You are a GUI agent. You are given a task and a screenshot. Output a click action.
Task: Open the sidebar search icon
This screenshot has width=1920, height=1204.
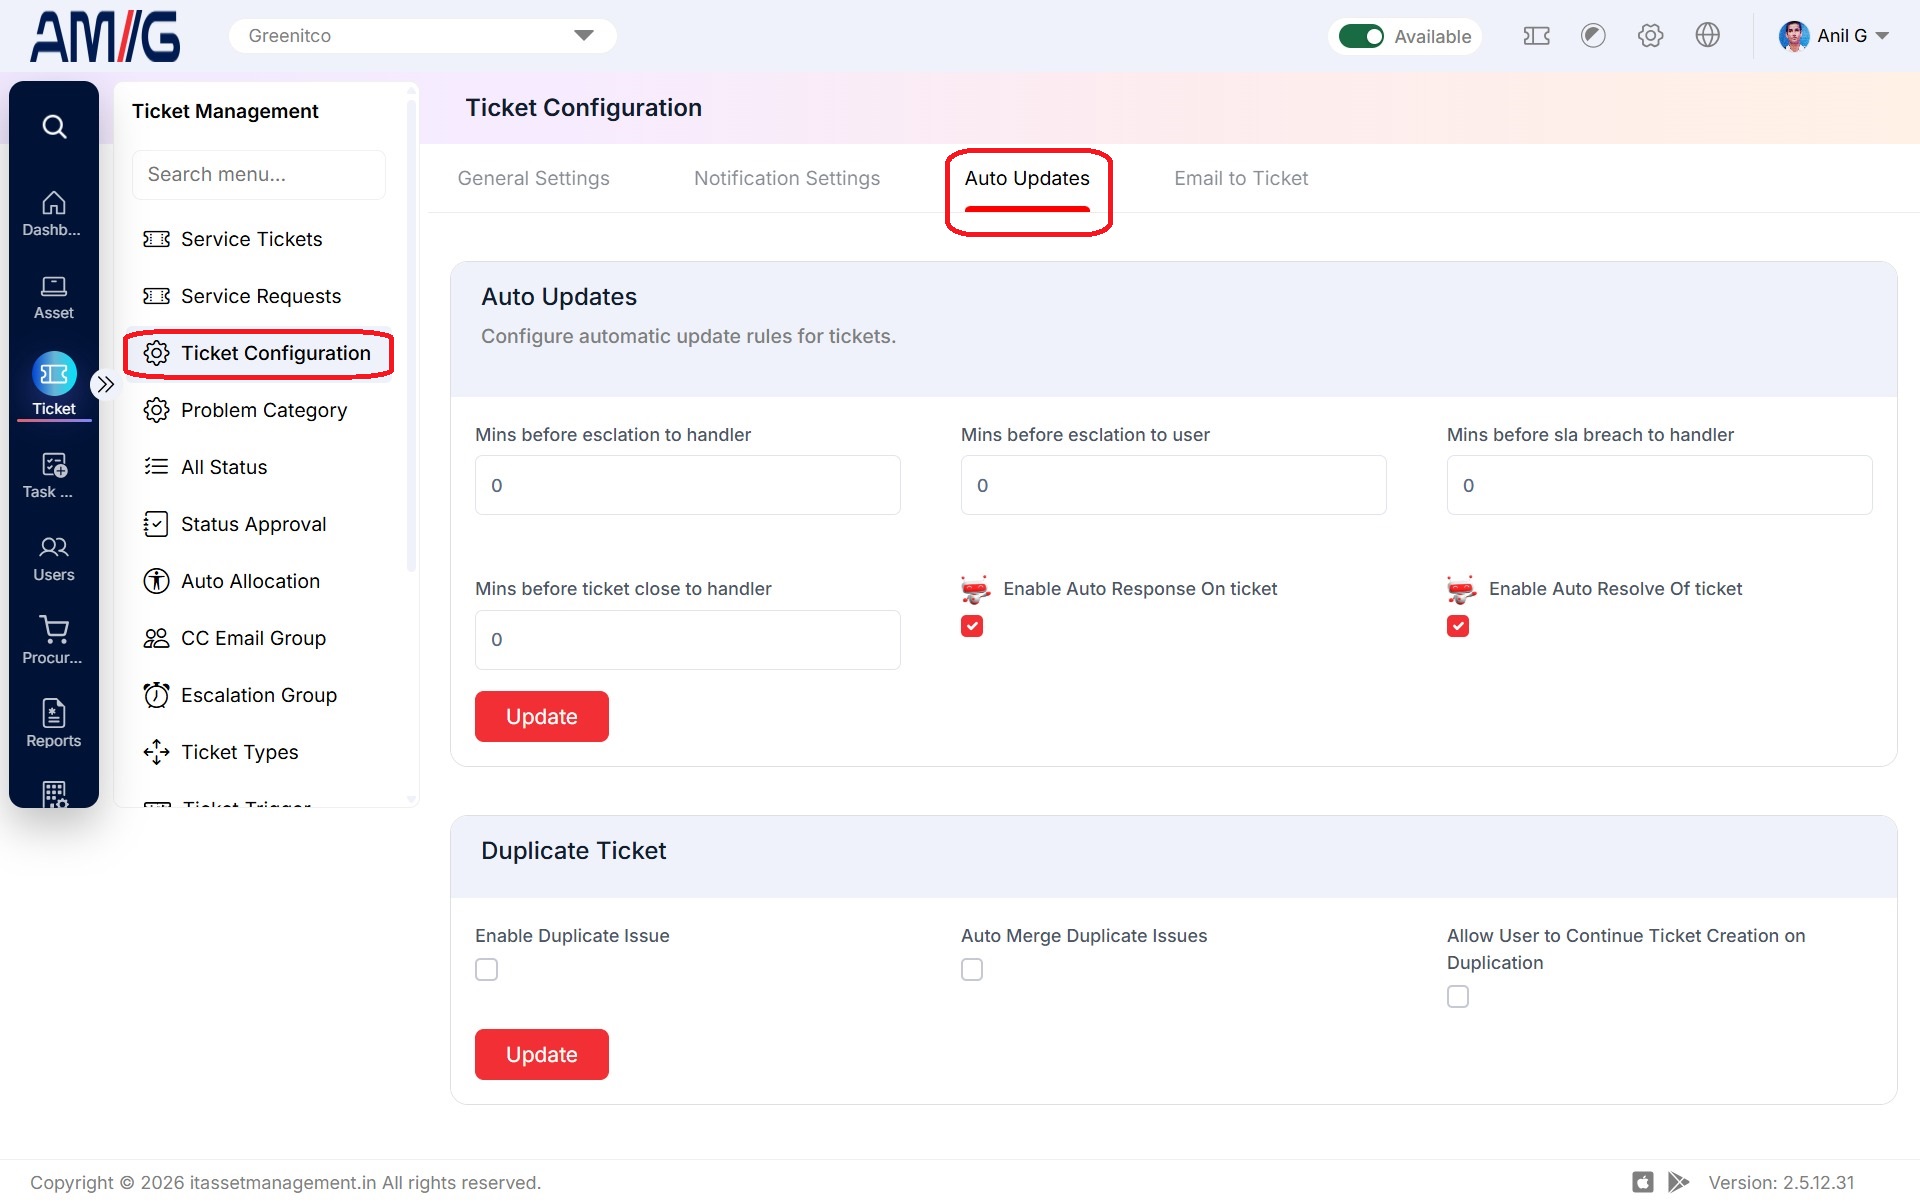click(x=54, y=126)
